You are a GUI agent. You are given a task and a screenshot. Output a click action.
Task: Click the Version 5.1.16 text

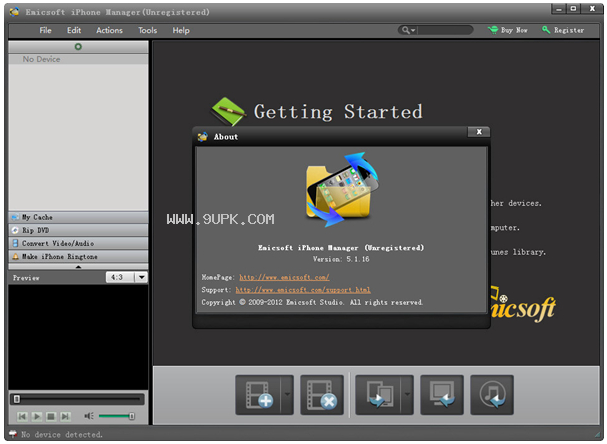pyautogui.click(x=341, y=259)
